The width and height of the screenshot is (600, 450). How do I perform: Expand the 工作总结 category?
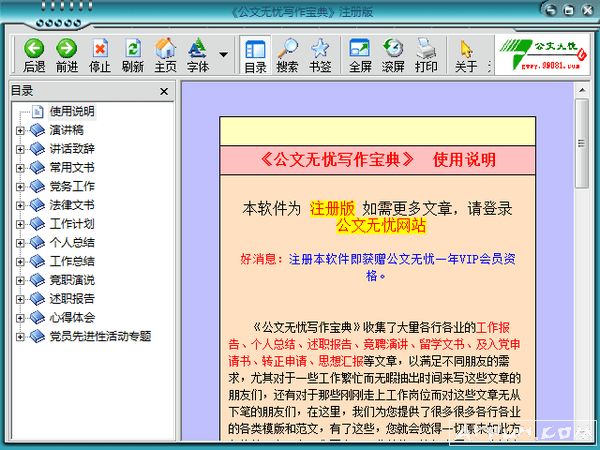pyautogui.click(x=20, y=262)
